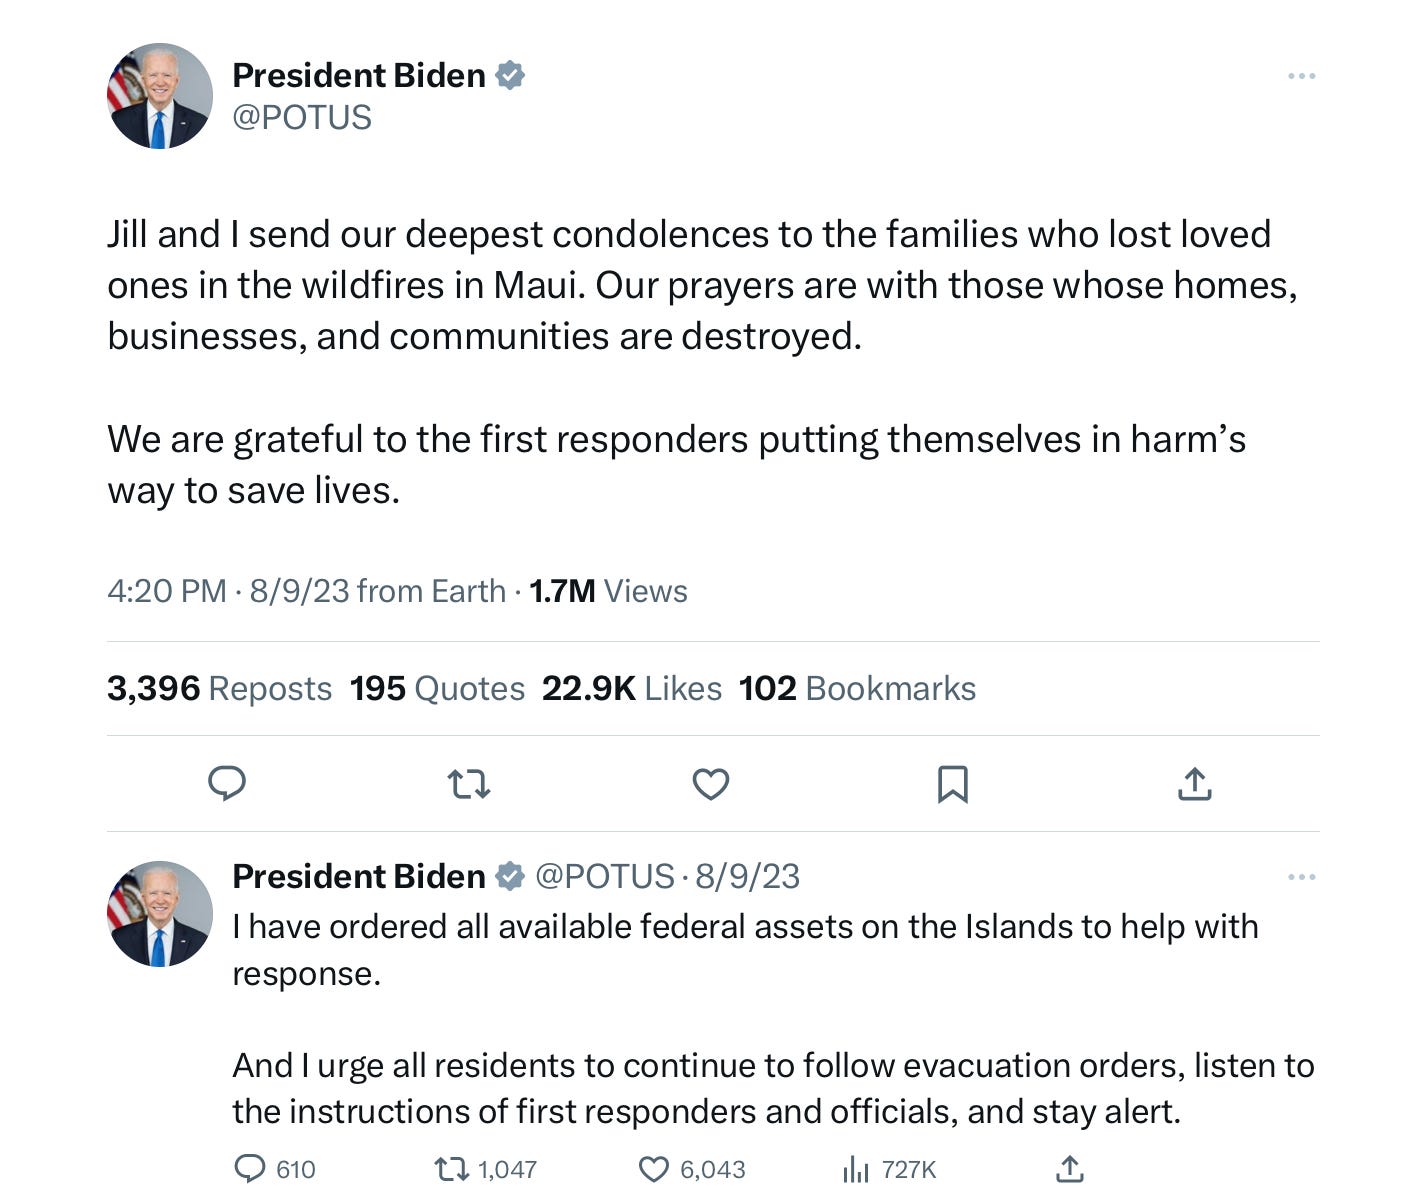Image resolution: width=1418 pixels, height=1194 pixels.
Task: Click the verified badge beside President Biden
Action: click(511, 75)
